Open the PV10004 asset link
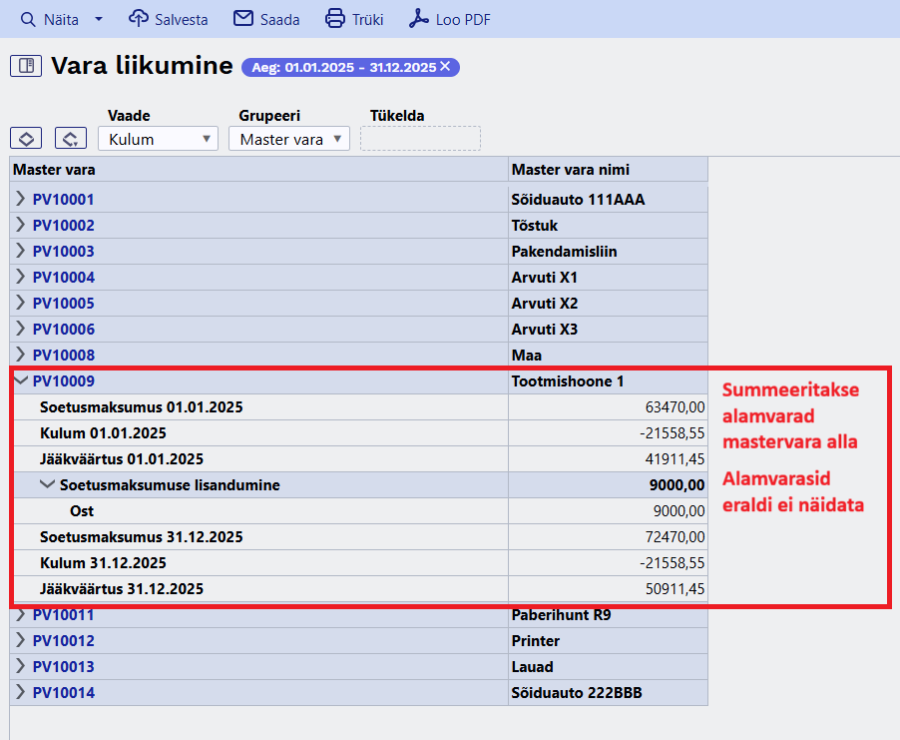 coord(64,277)
